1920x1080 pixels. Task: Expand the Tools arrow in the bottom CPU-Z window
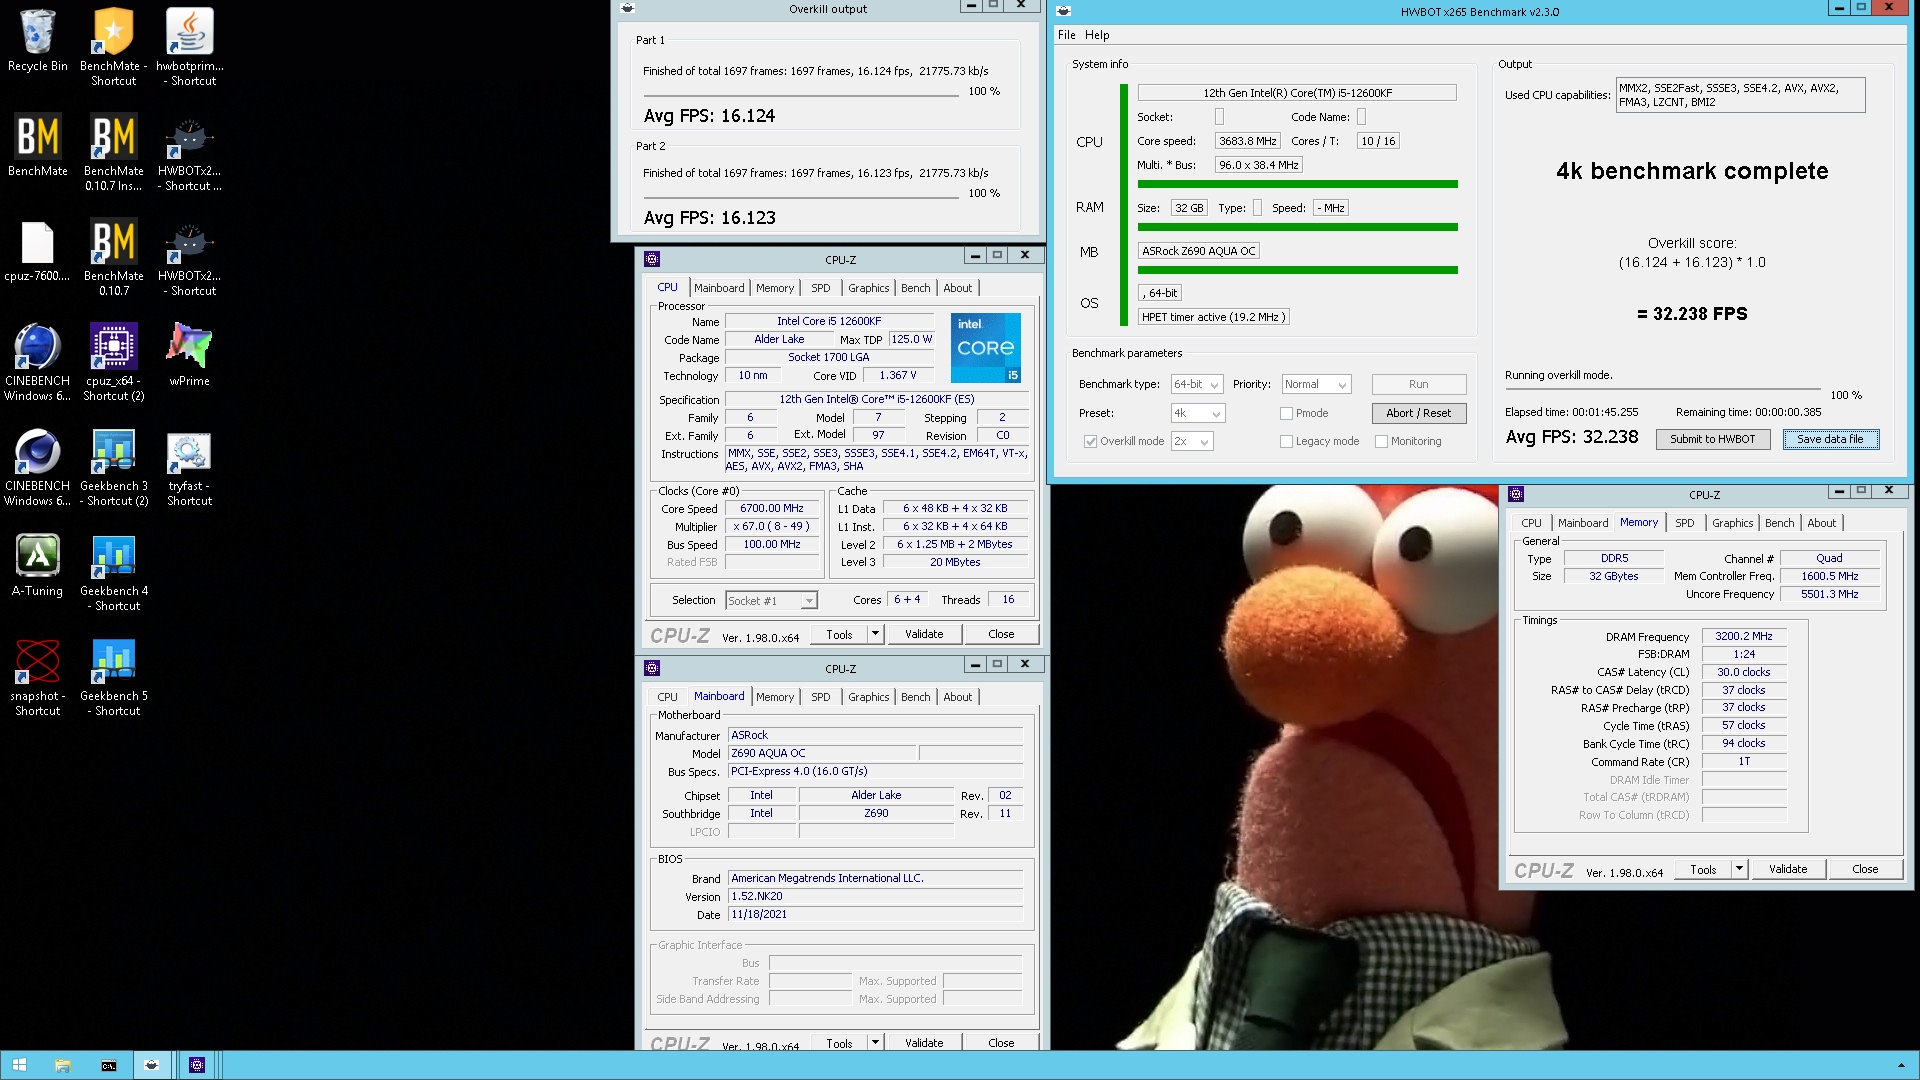coord(875,1042)
